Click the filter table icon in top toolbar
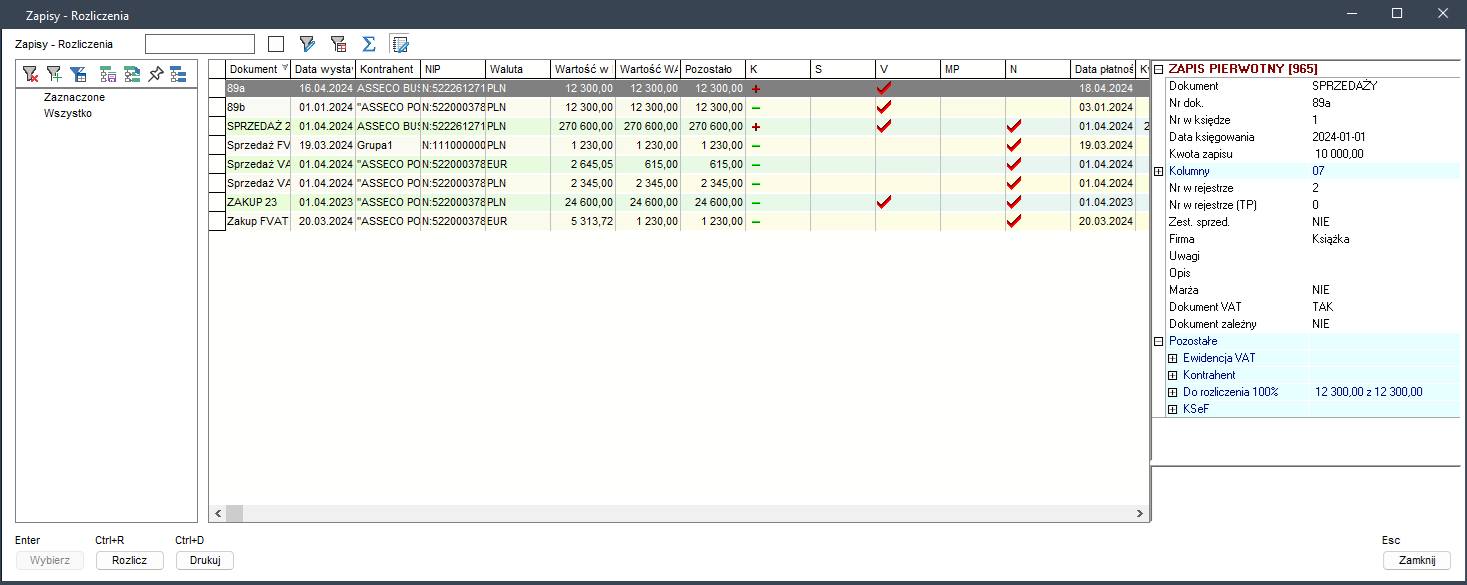The image size is (1467, 585). [x=338, y=44]
